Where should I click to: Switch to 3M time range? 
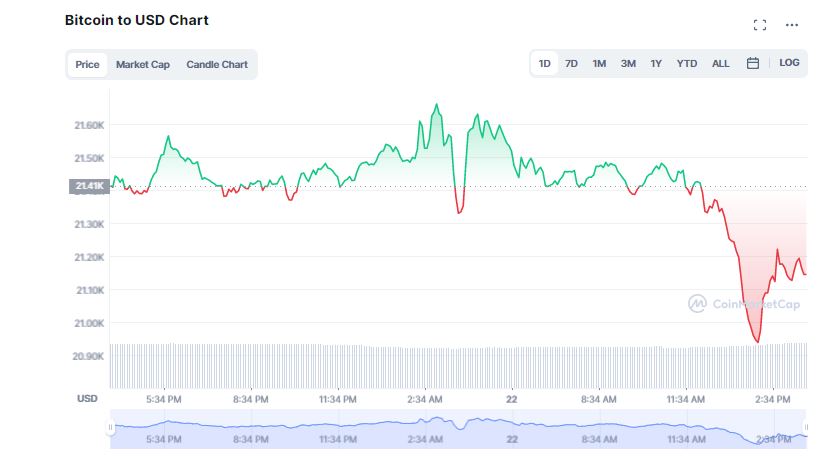628,64
